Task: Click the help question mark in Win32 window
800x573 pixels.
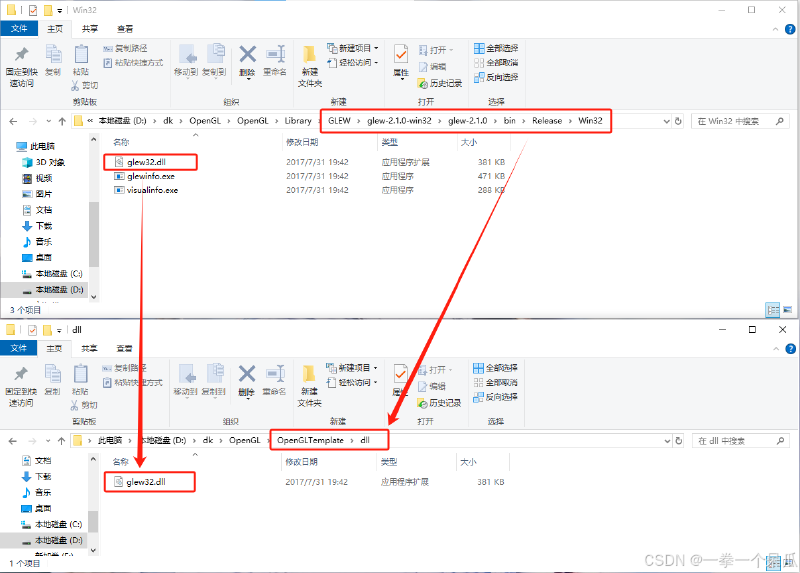Action: 790,29
